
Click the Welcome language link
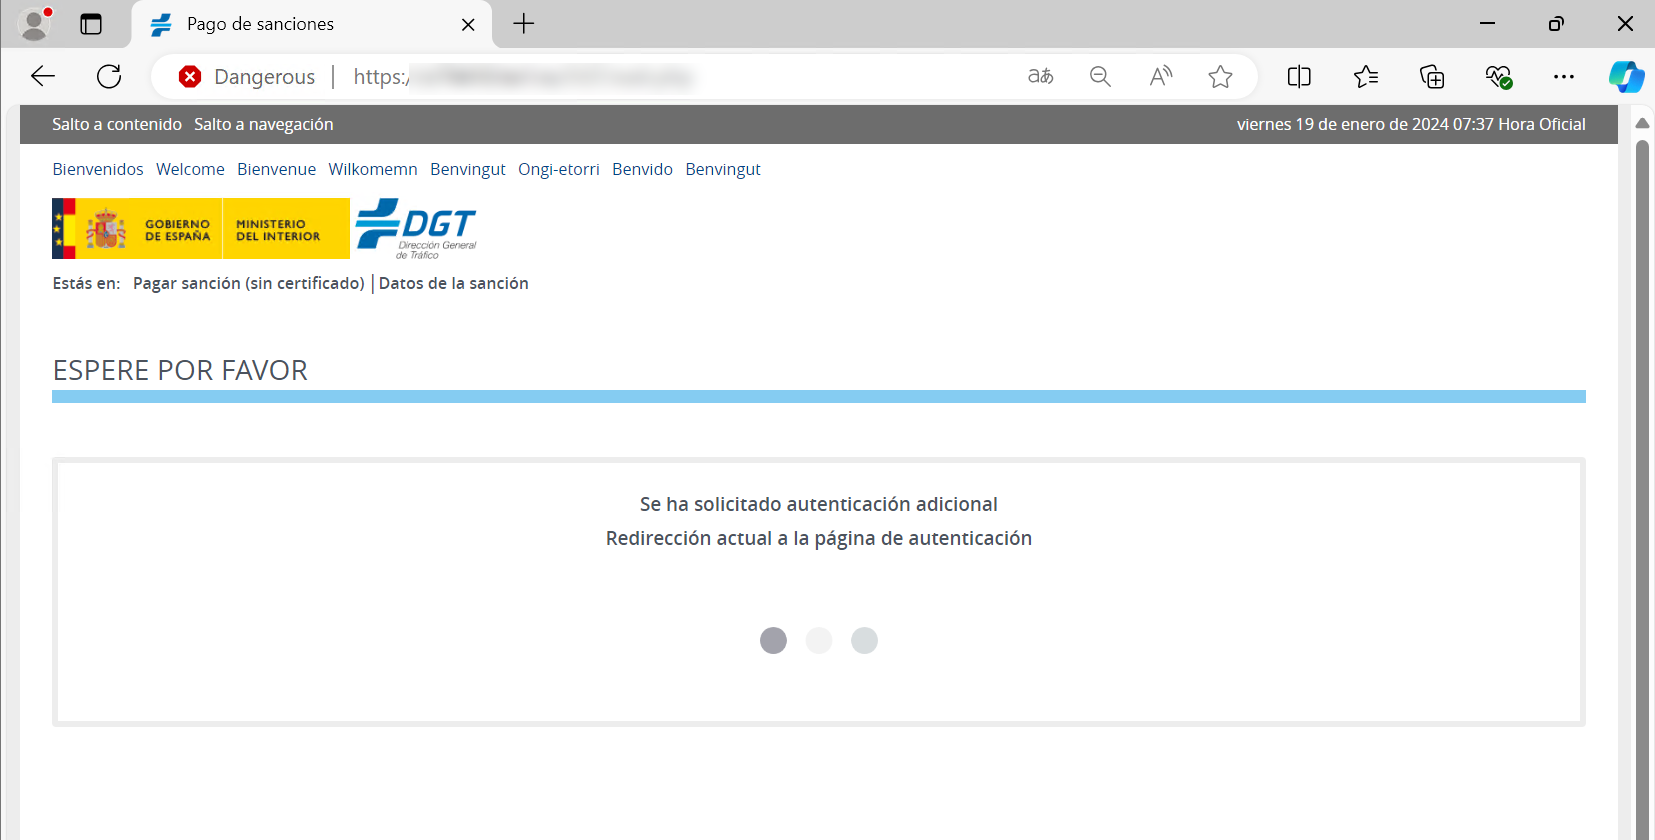pos(190,169)
